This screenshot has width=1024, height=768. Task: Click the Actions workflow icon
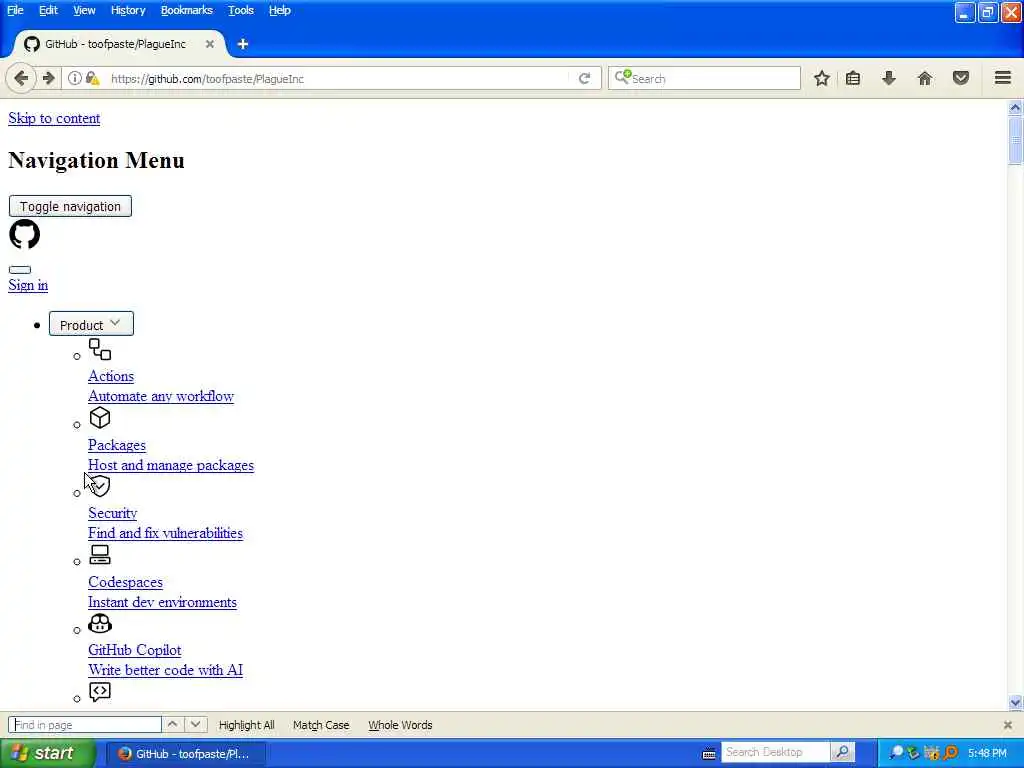(x=100, y=349)
